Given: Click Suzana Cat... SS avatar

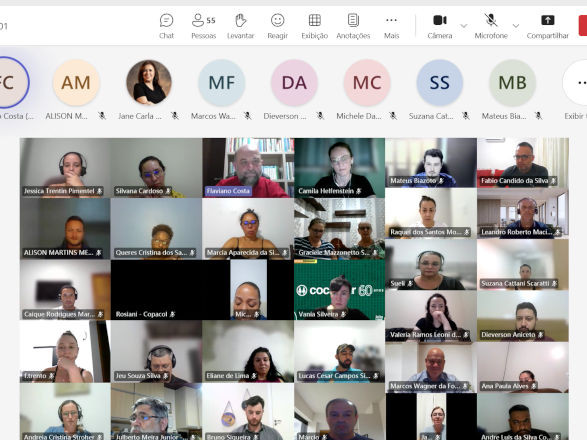Looking at the screenshot, I should (440, 83).
